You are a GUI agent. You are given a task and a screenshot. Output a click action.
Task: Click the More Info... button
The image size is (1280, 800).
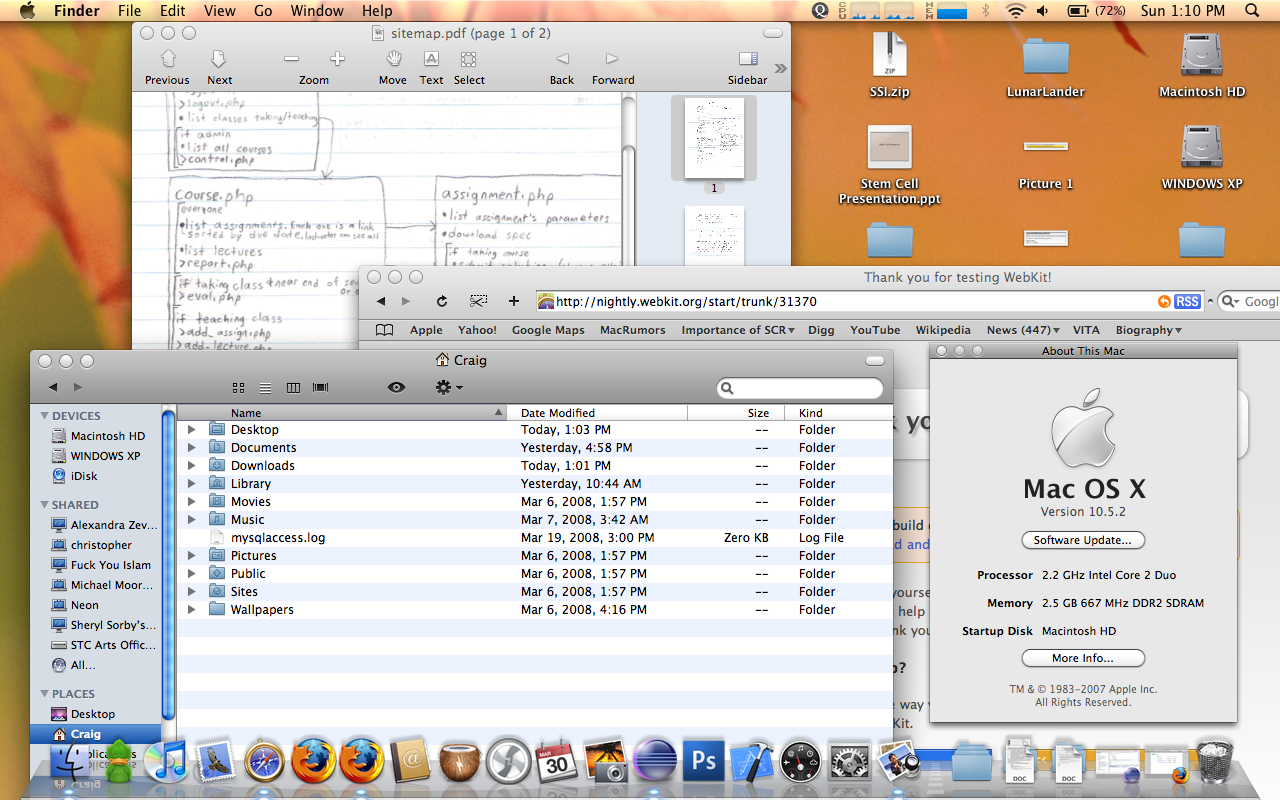(1083, 658)
